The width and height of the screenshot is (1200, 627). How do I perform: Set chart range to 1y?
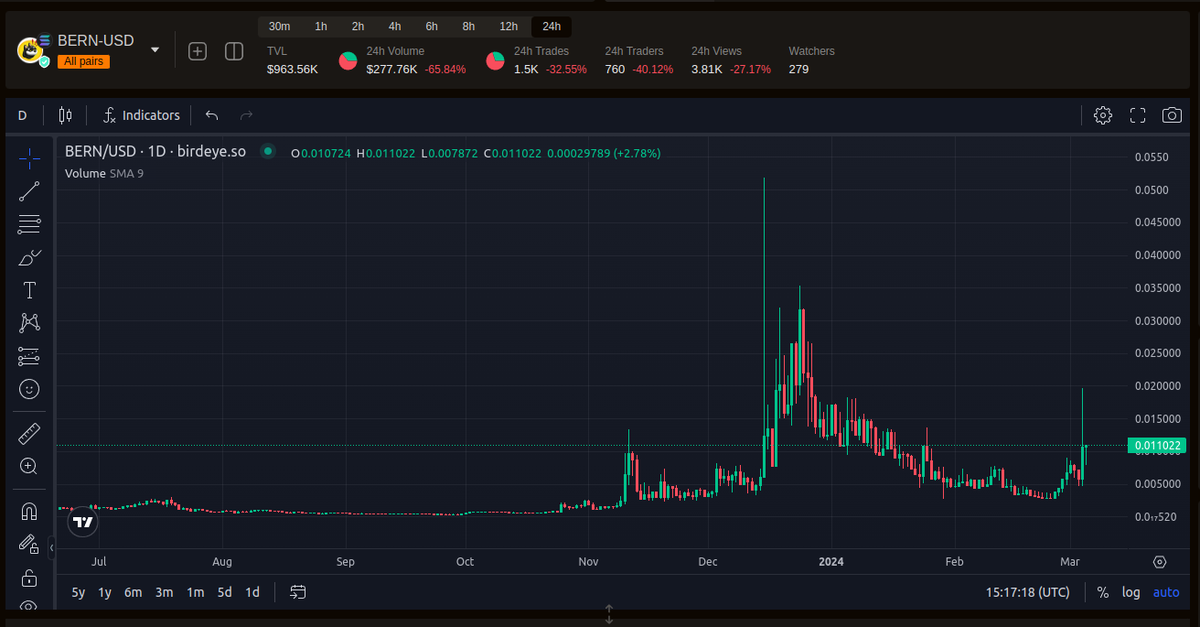[104, 592]
